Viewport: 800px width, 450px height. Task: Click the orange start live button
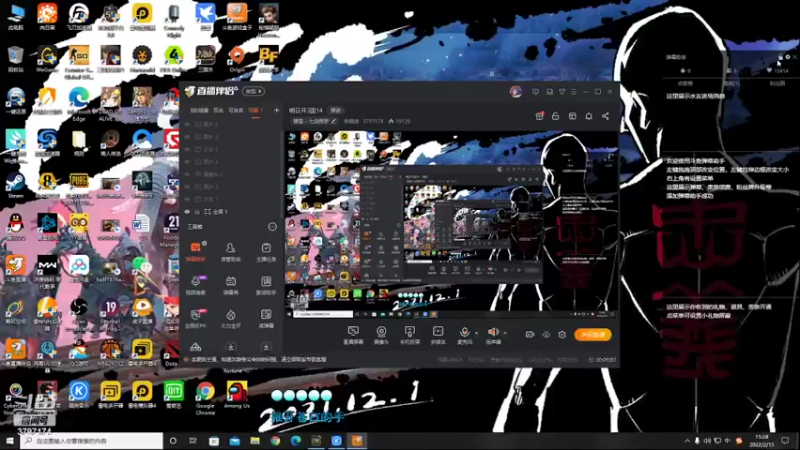(x=592, y=335)
